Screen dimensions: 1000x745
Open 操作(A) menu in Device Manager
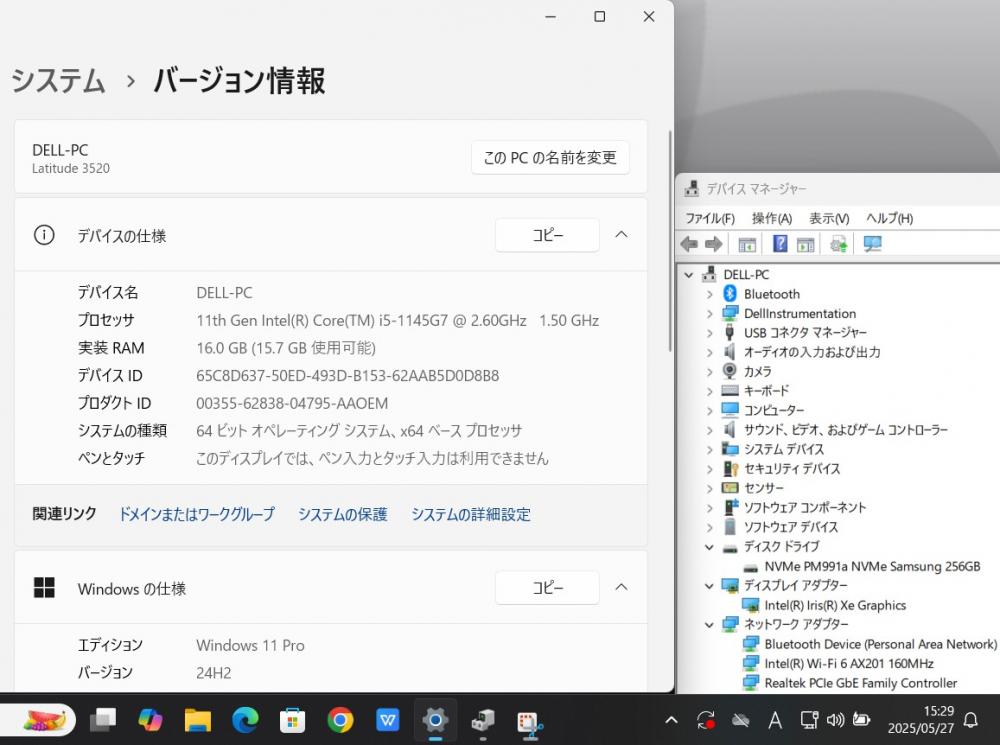tap(772, 218)
